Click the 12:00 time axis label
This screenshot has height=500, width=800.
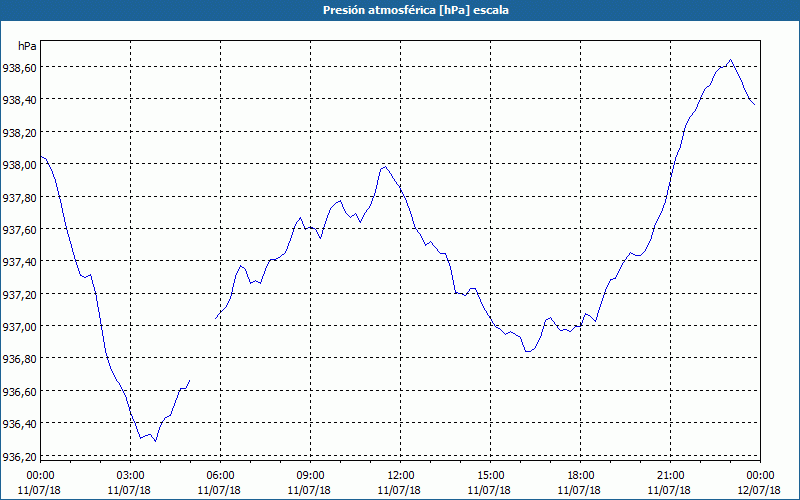coord(401,476)
